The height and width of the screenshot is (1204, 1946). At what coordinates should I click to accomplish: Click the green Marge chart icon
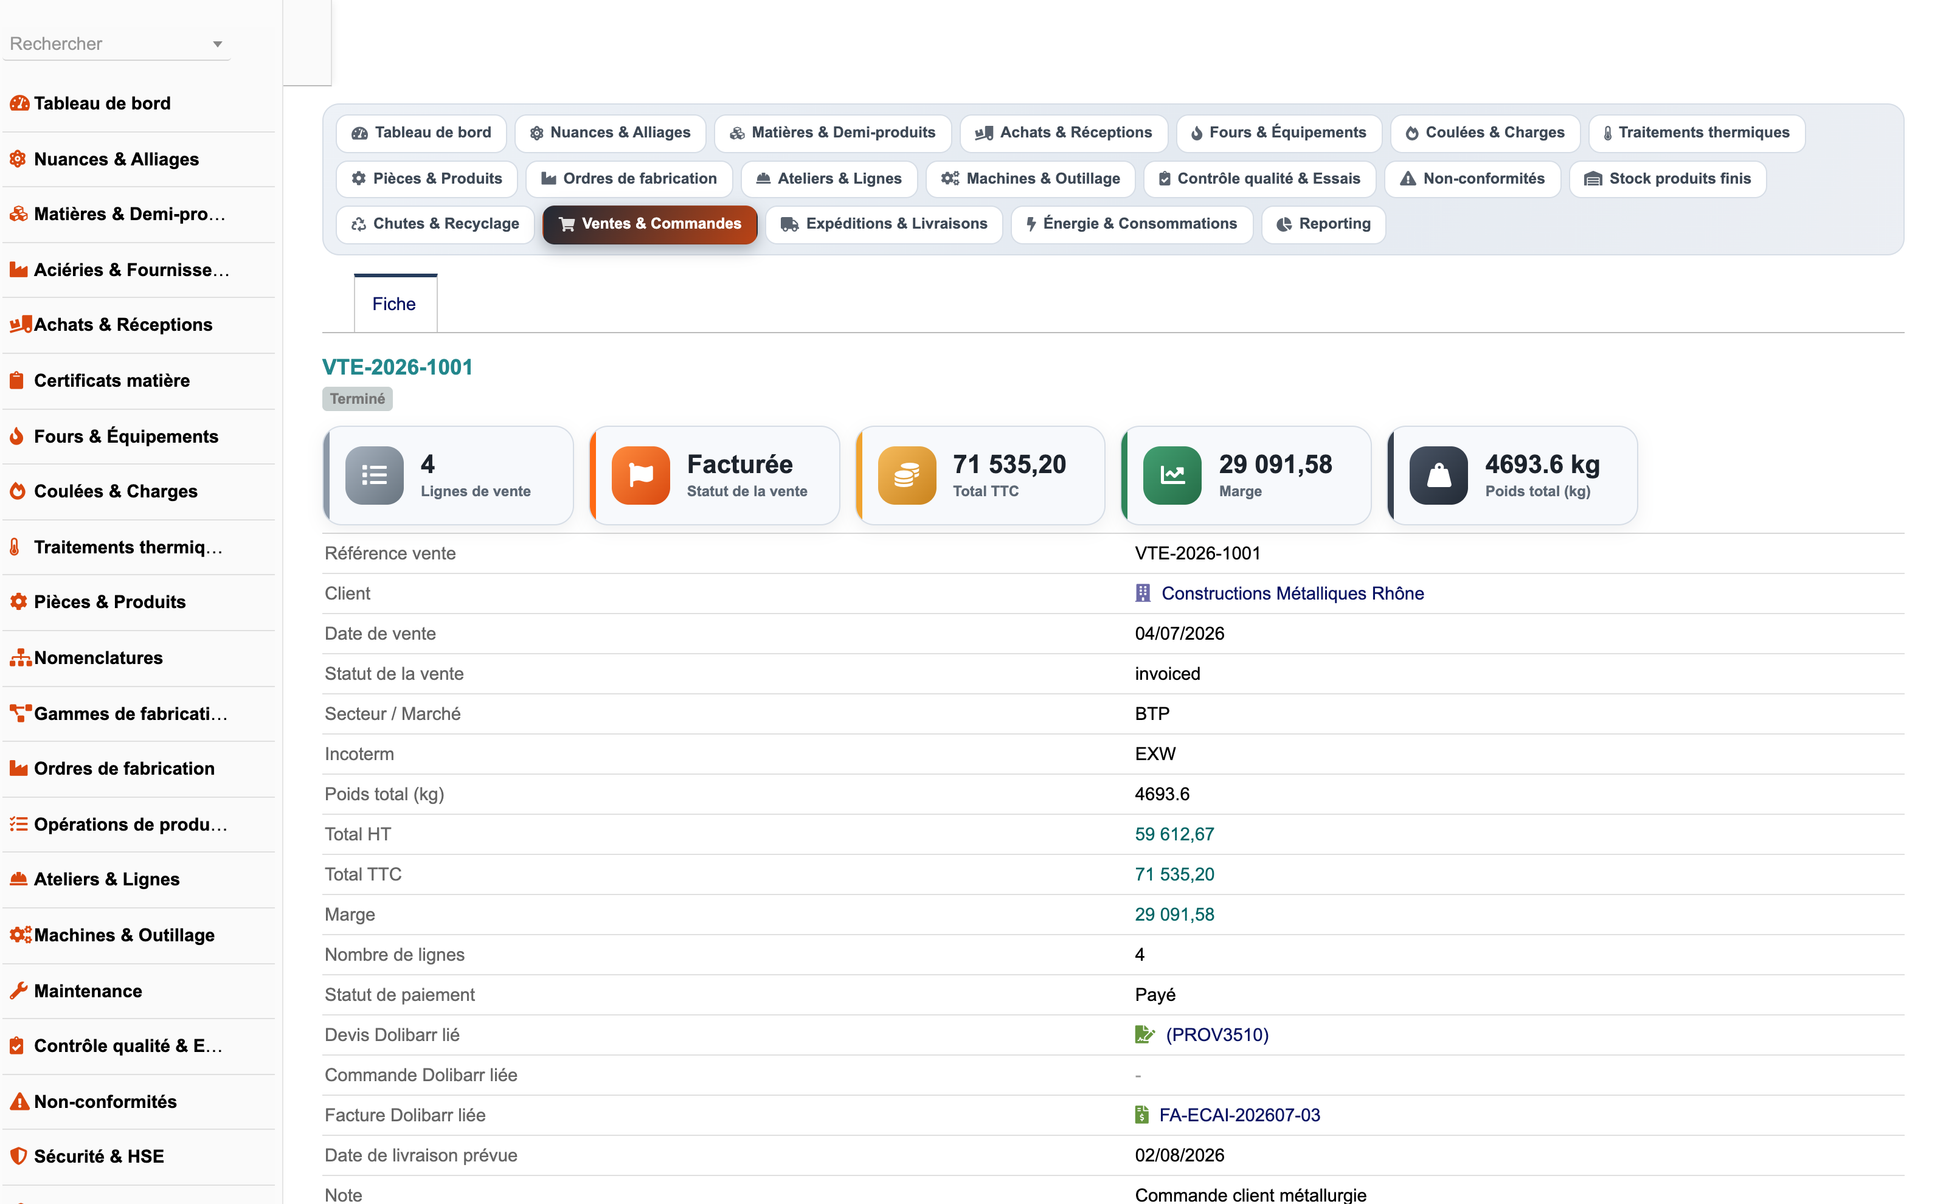[x=1172, y=475]
